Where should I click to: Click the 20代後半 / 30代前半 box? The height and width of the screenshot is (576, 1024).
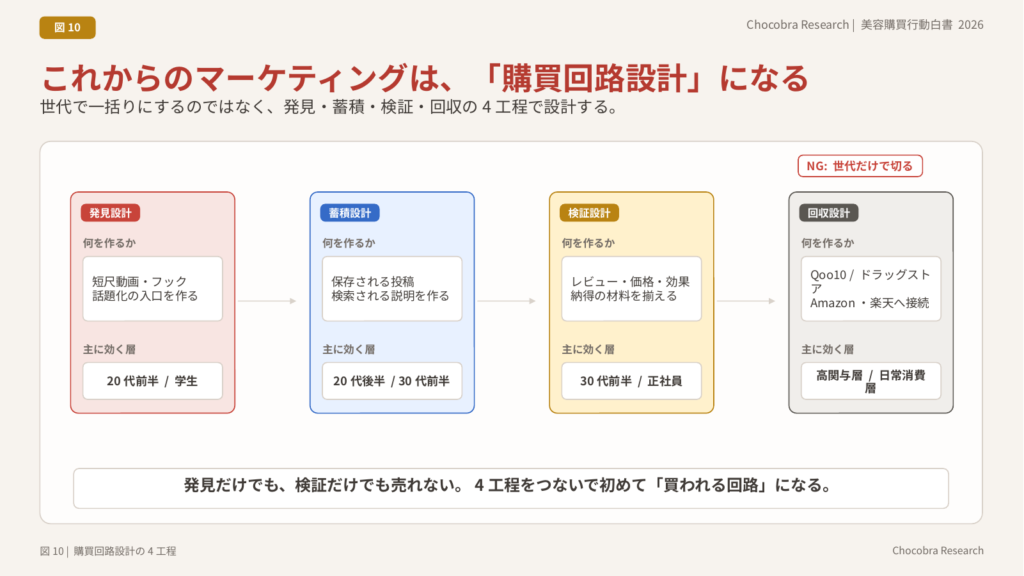click(392, 381)
